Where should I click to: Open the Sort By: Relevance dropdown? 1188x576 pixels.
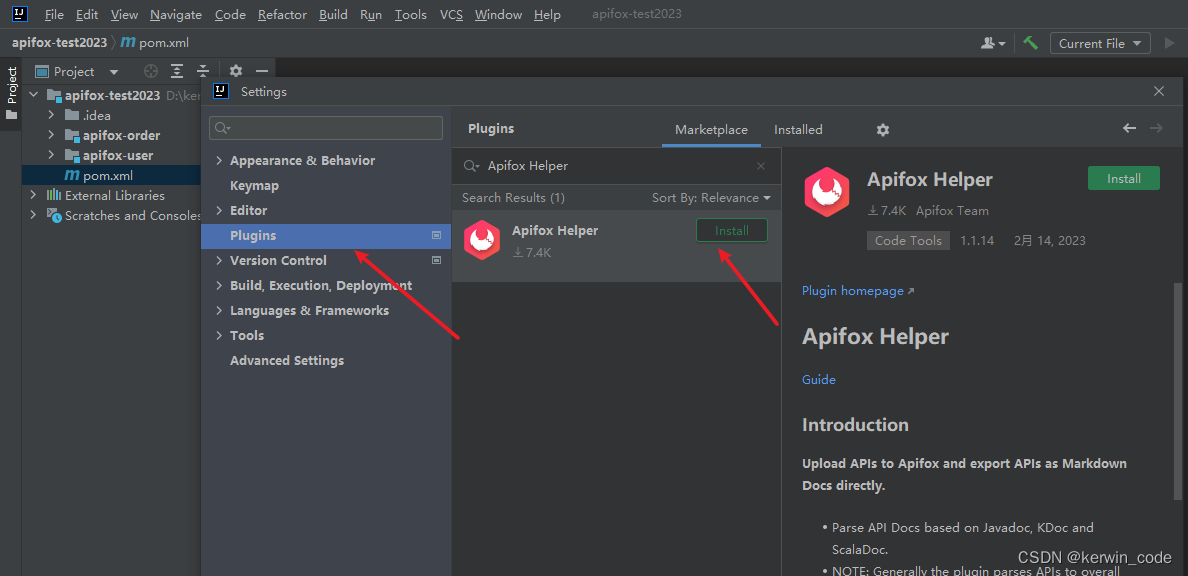(711, 198)
